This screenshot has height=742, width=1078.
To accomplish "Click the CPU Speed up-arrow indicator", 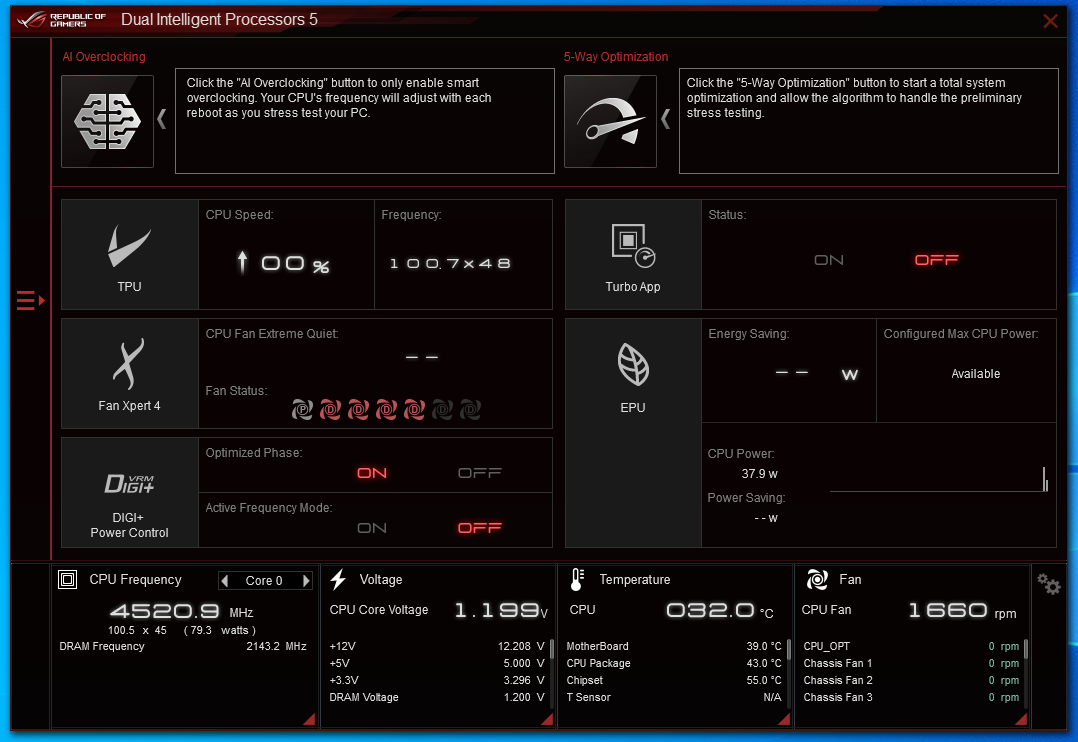I will click(242, 263).
